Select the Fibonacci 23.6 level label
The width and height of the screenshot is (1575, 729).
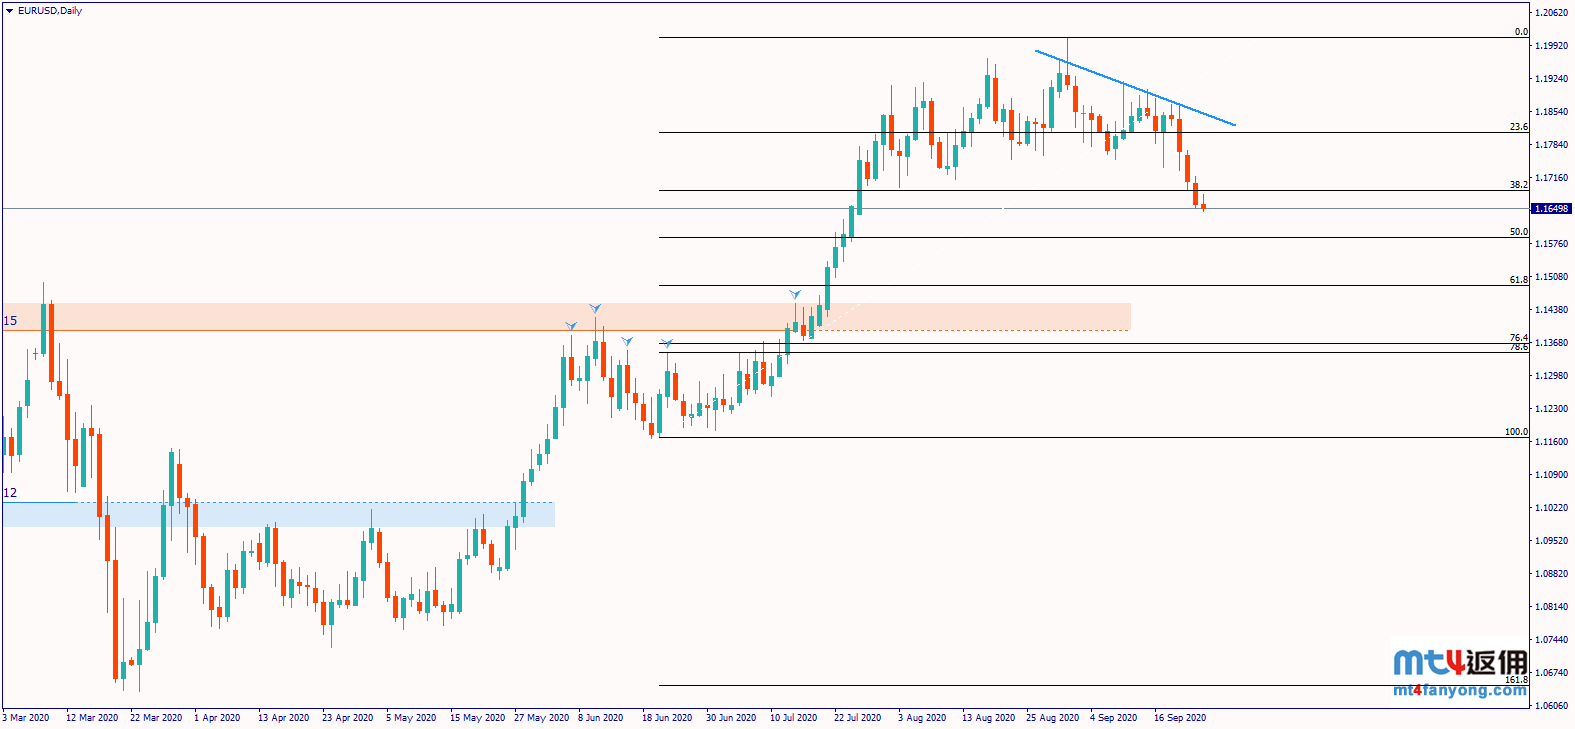point(1518,127)
